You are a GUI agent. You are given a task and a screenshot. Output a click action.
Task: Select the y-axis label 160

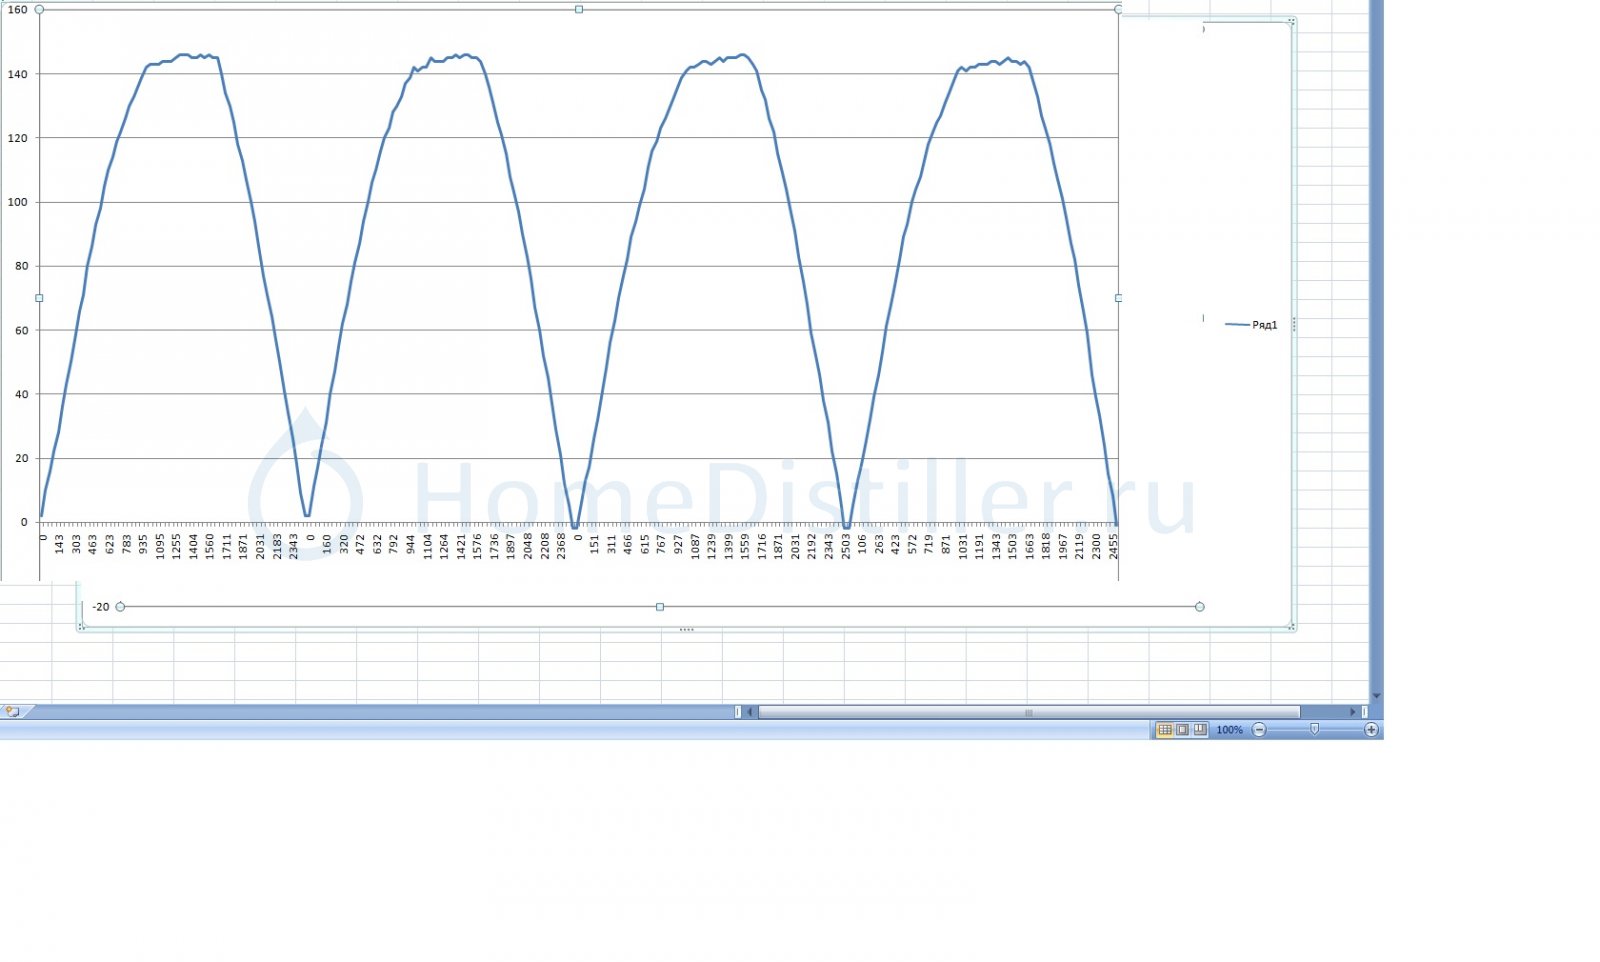coord(18,10)
